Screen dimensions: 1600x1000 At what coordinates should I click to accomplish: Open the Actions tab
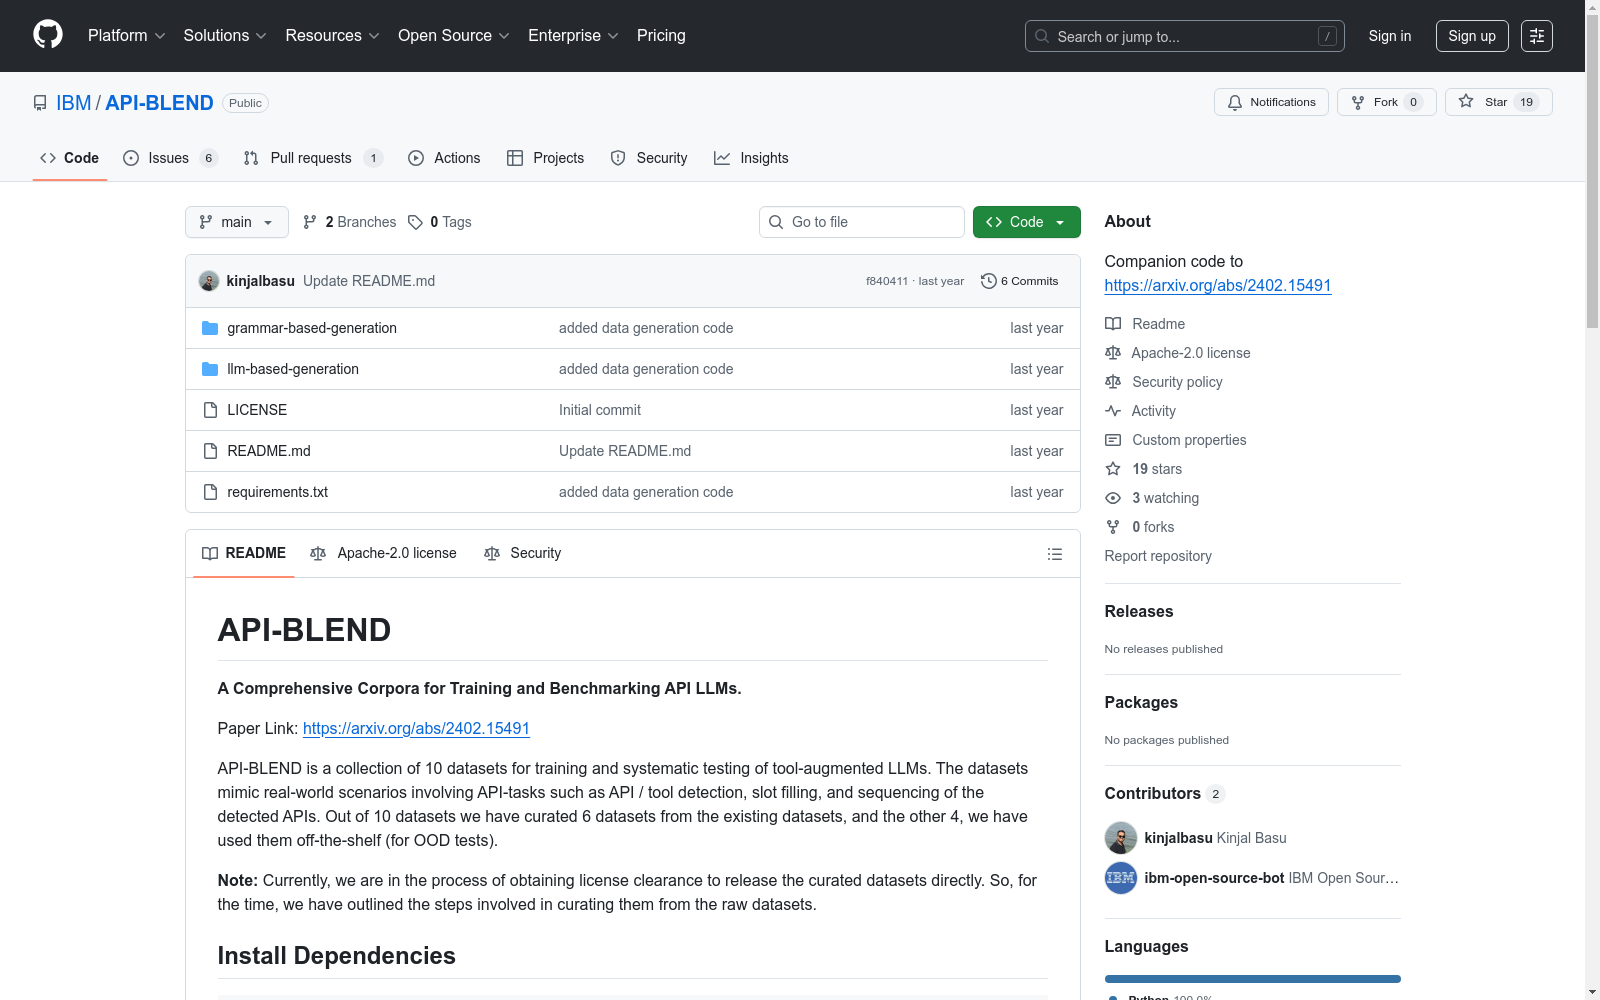click(444, 158)
